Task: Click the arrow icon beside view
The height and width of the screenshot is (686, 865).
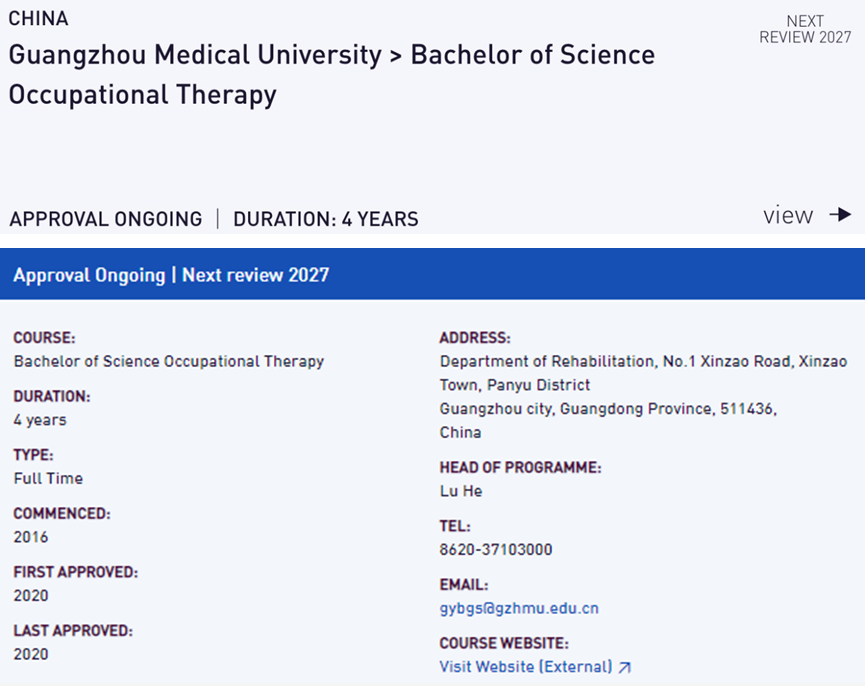Action: [x=840, y=215]
